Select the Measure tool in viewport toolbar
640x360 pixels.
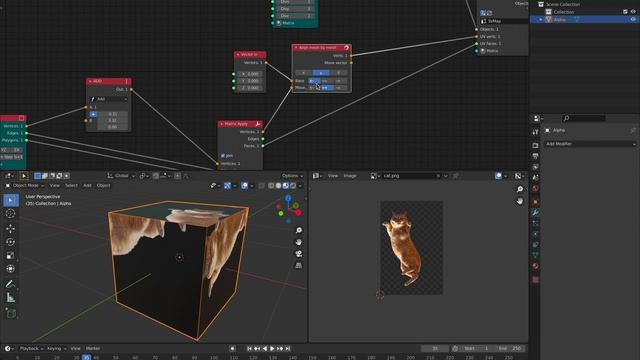(11, 298)
